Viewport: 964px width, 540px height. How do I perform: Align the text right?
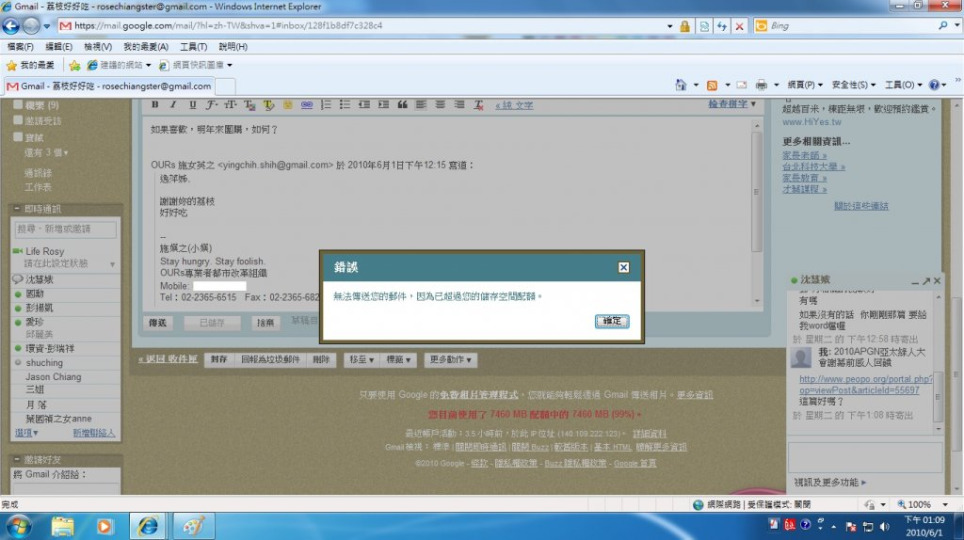(x=459, y=105)
